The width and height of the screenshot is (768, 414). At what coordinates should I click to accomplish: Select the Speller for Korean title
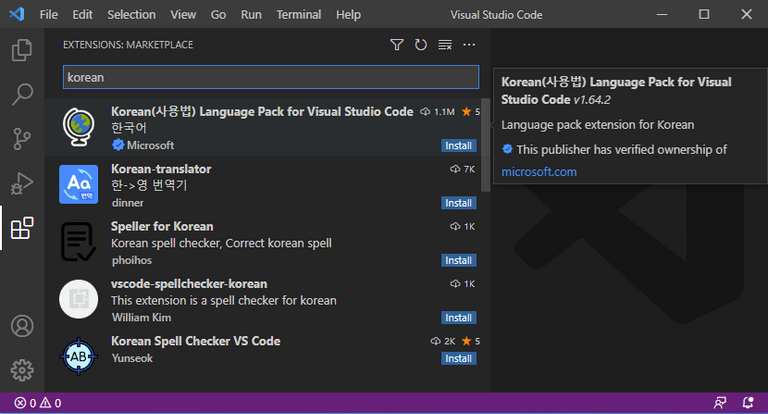[x=162, y=226]
